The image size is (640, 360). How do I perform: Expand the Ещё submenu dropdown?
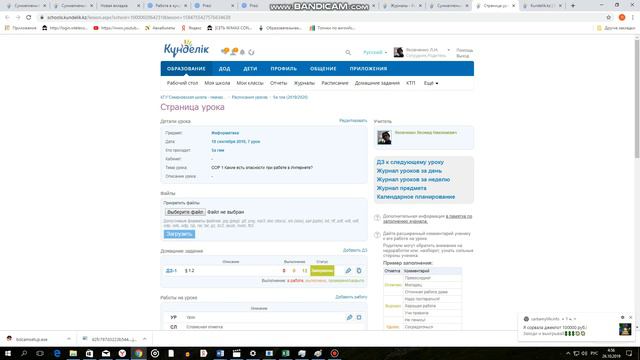pyautogui.click(x=431, y=83)
